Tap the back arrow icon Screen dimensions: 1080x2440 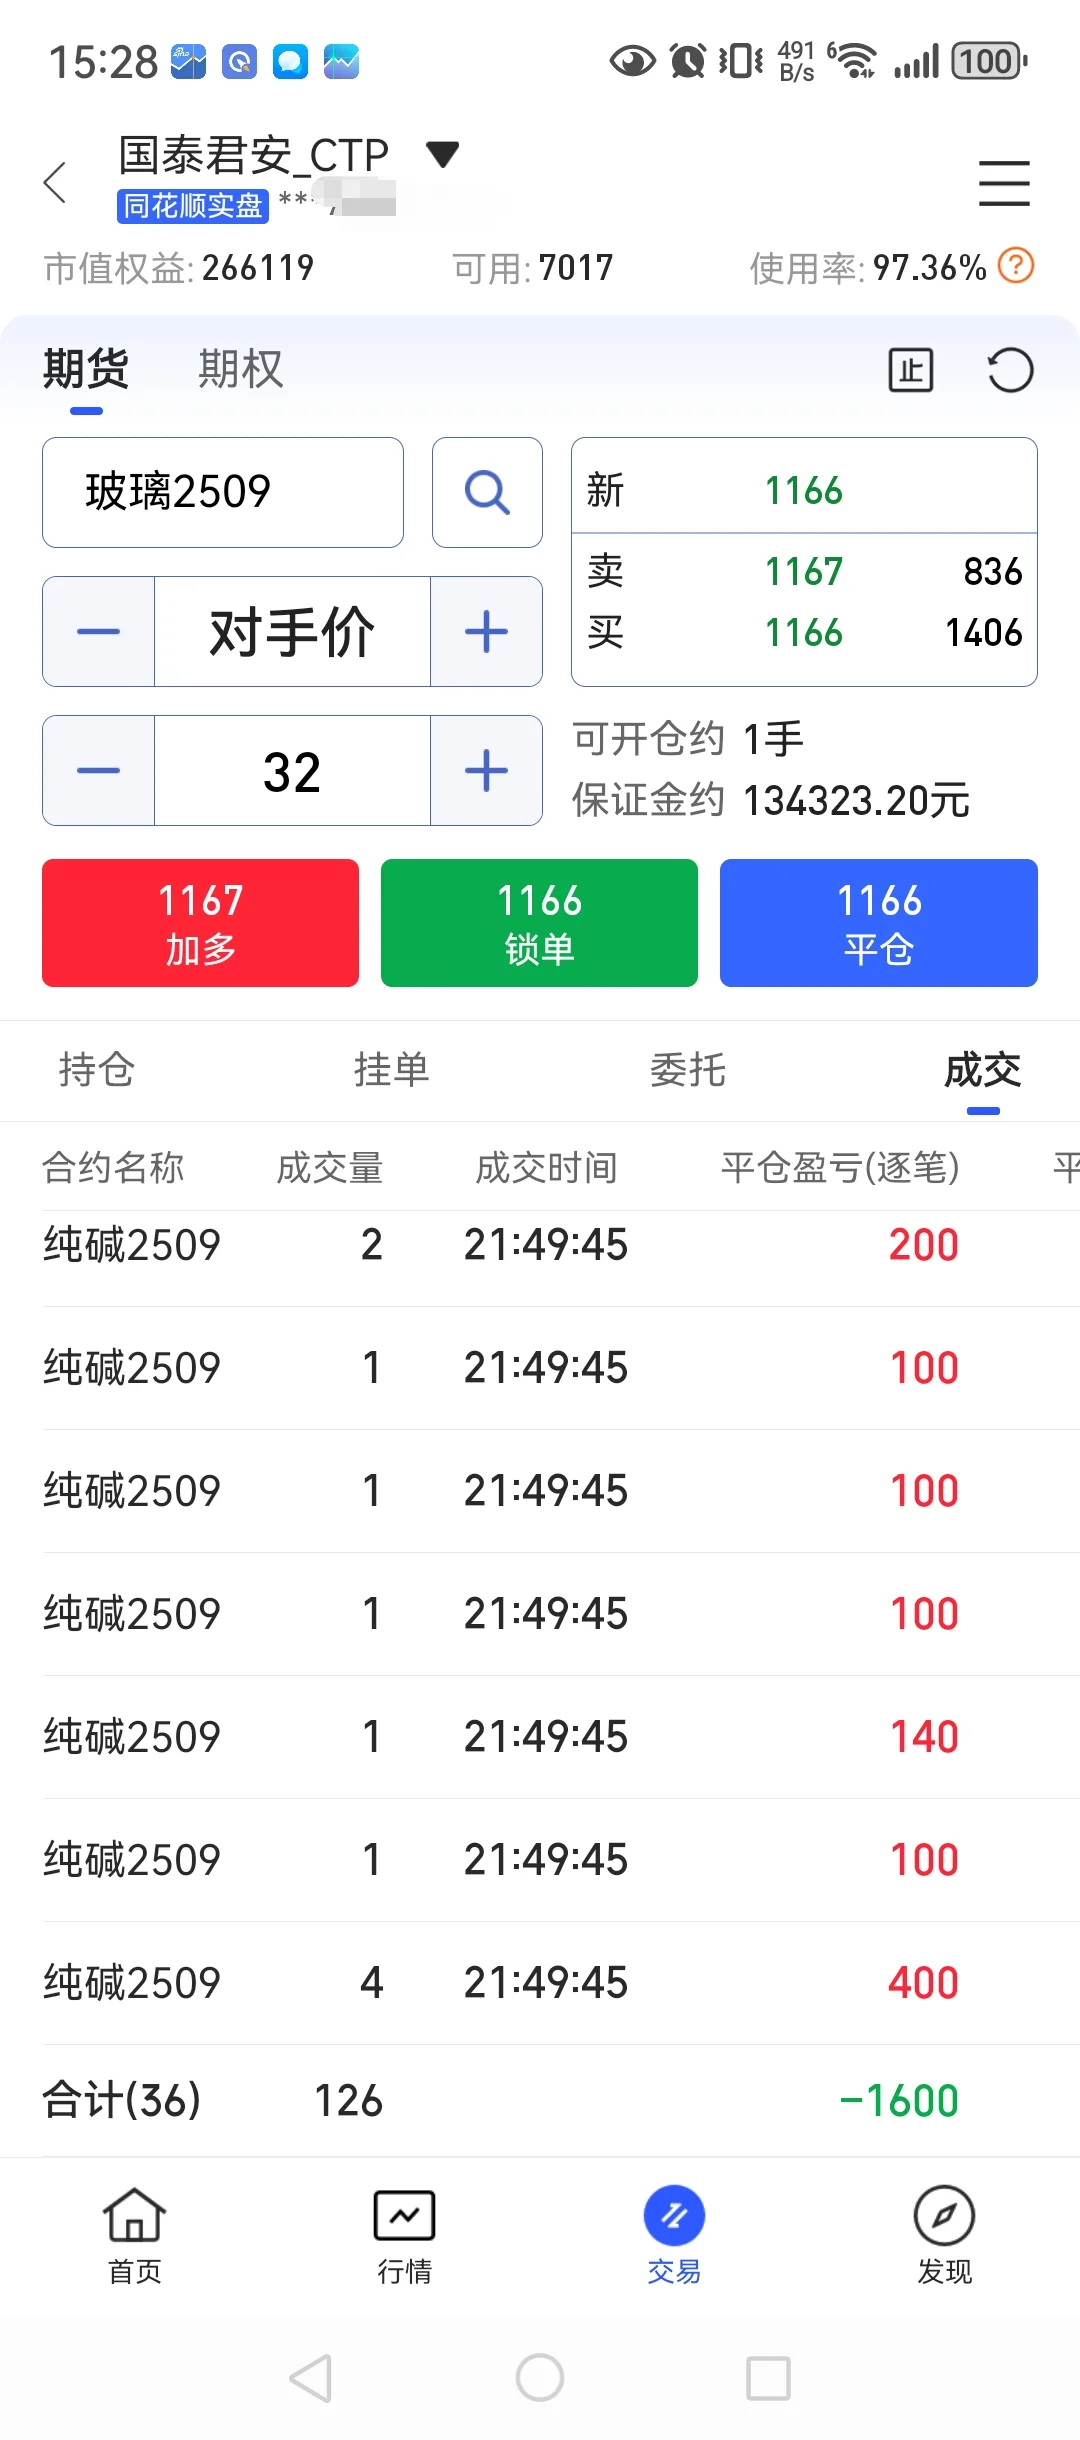56,183
